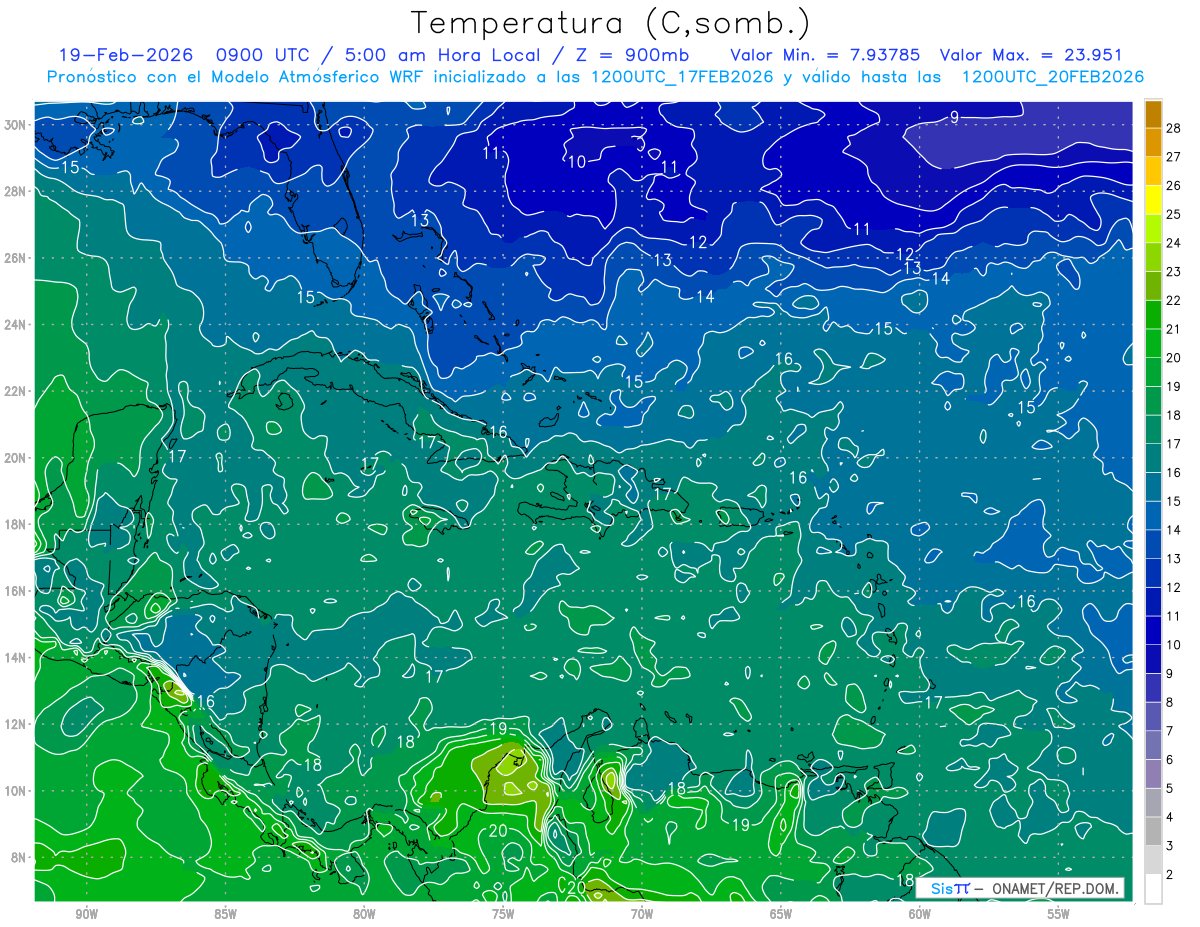Click 'Valor Max. = 23.951' value
This screenshot has width=1200, height=927.
[1029, 55]
